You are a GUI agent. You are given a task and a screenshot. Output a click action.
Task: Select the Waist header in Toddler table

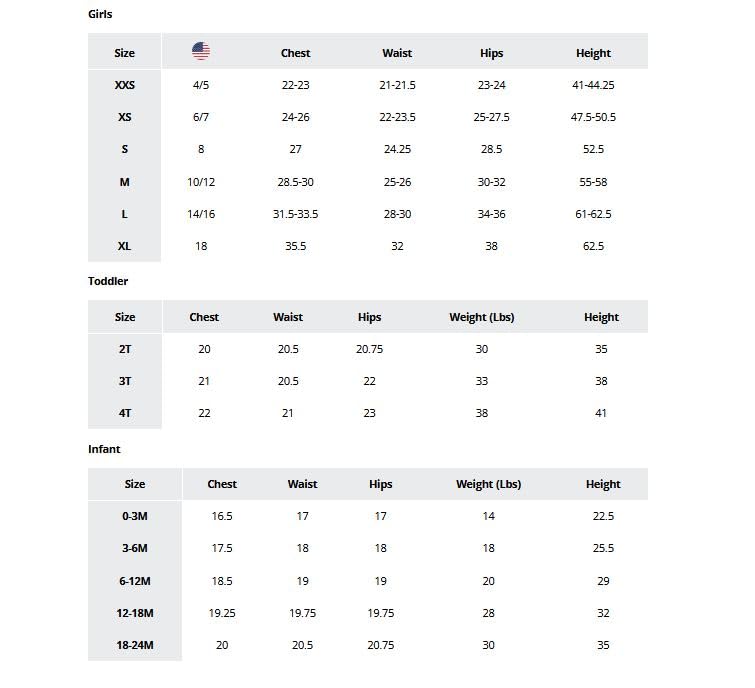click(x=288, y=317)
